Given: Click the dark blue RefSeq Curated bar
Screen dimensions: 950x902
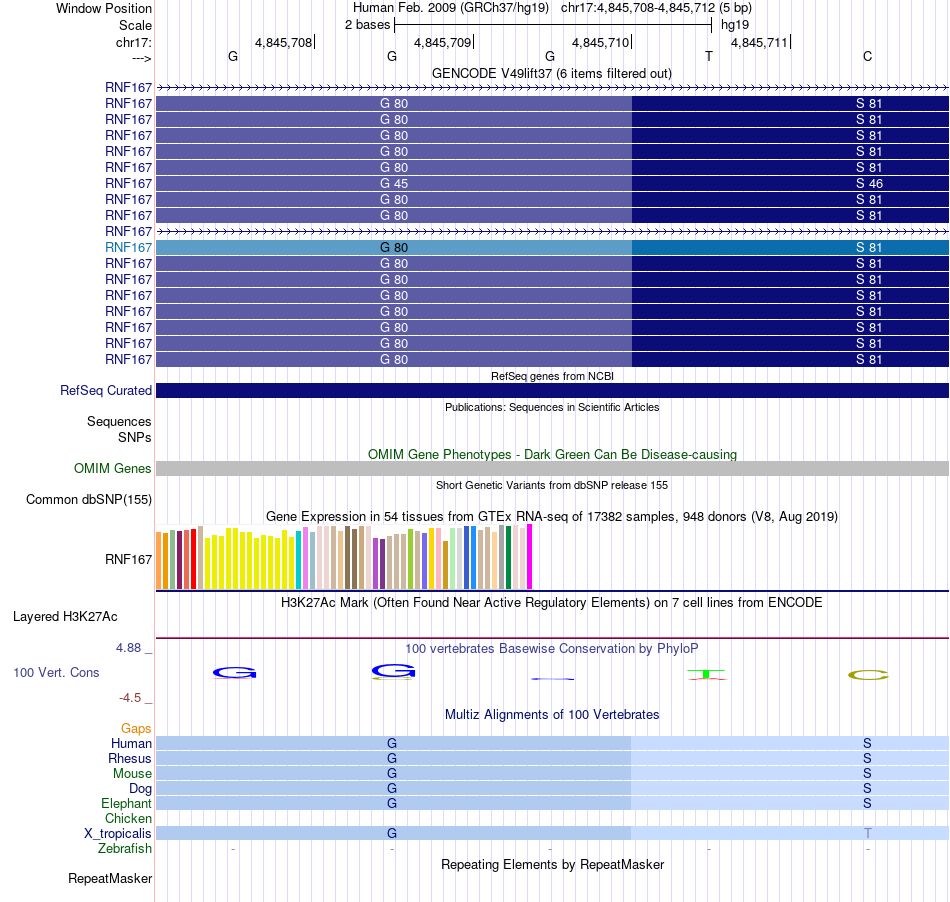Looking at the screenshot, I should [x=552, y=390].
